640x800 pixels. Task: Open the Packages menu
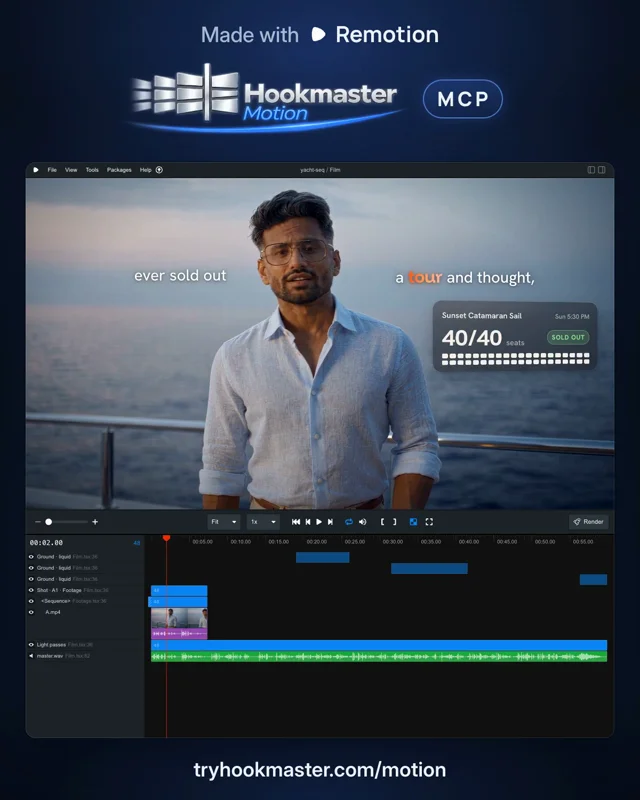(x=119, y=170)
